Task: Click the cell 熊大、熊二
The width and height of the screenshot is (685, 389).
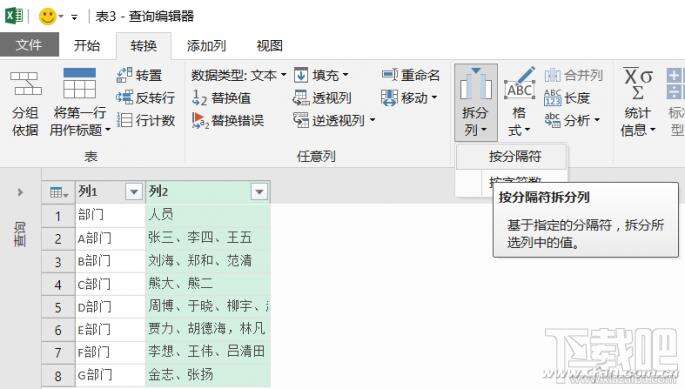Action: (x=208, y=284)
